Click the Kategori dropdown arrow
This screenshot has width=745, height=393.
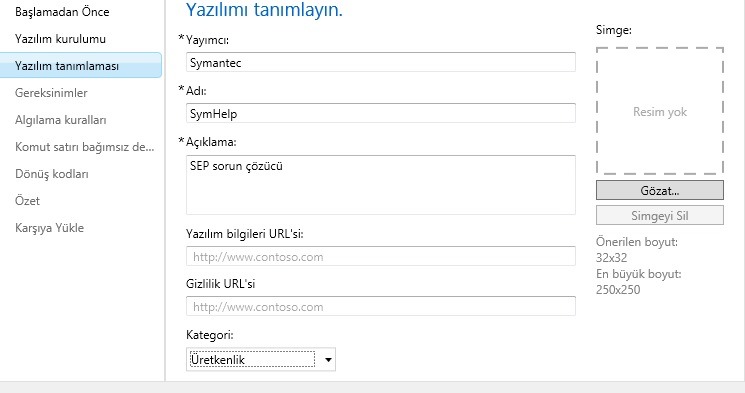tap(328, 360)
